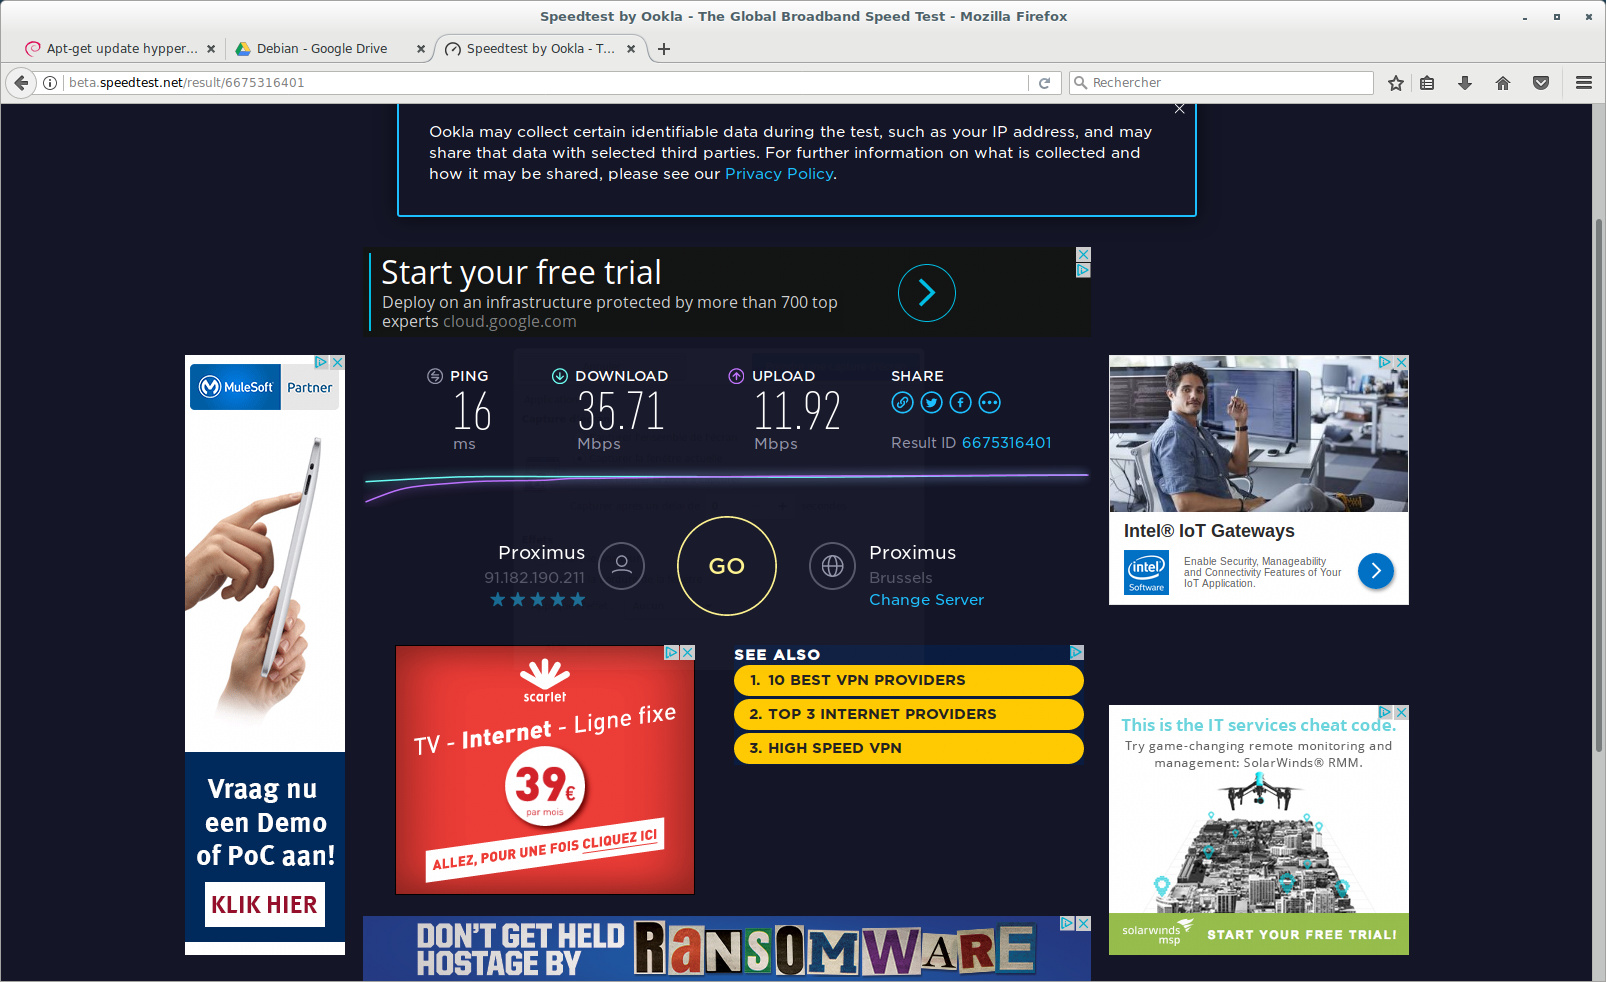Bookmark this page with the star icon
This screenshot has width=1606, height=982.
pos(1396,83)
